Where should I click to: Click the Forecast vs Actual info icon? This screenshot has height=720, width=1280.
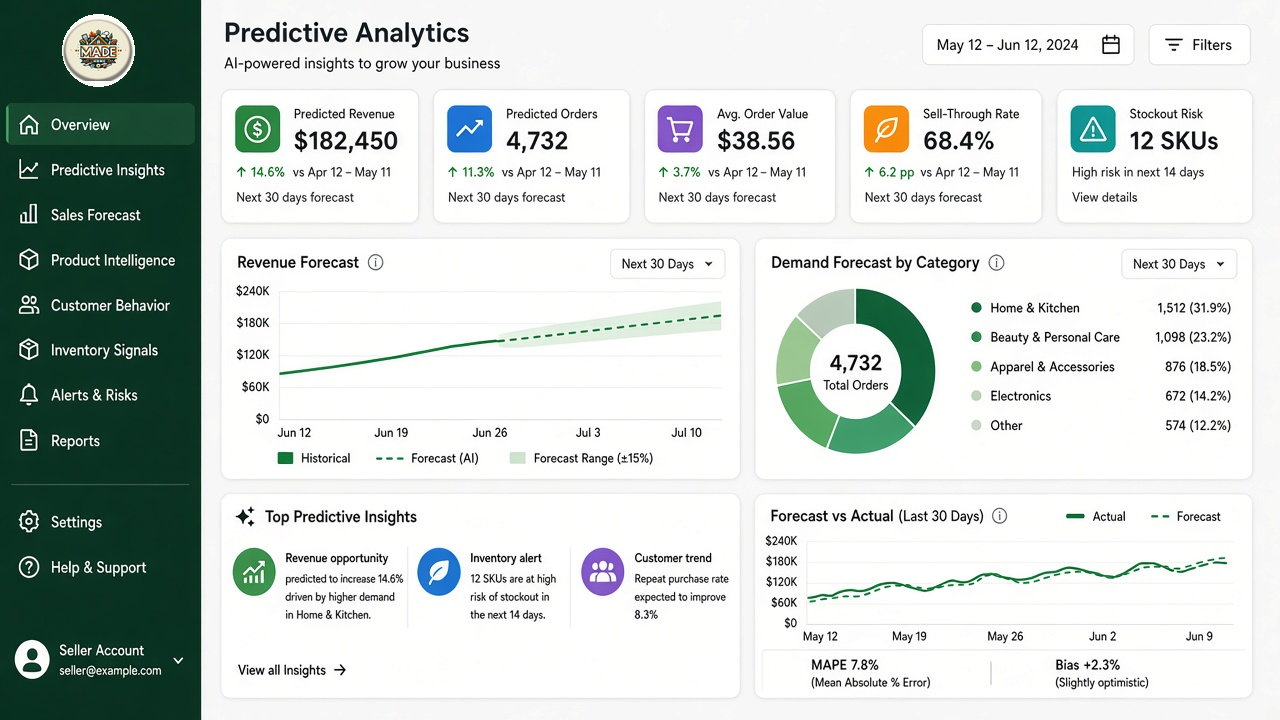click(999, 517)
